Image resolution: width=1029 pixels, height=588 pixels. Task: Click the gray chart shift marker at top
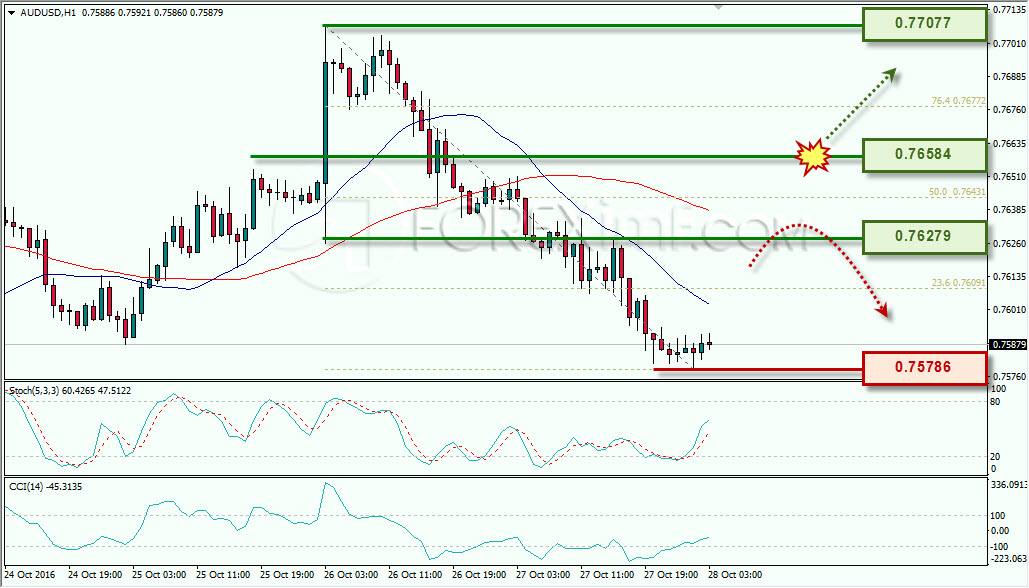click(x=719, y=7)
